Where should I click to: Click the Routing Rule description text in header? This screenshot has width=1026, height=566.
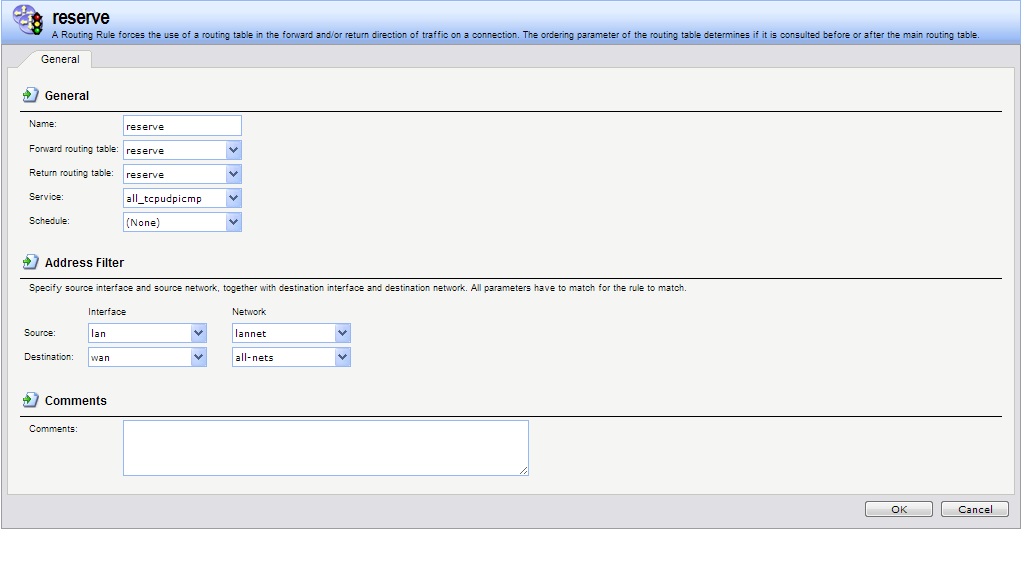click(516, 35)
